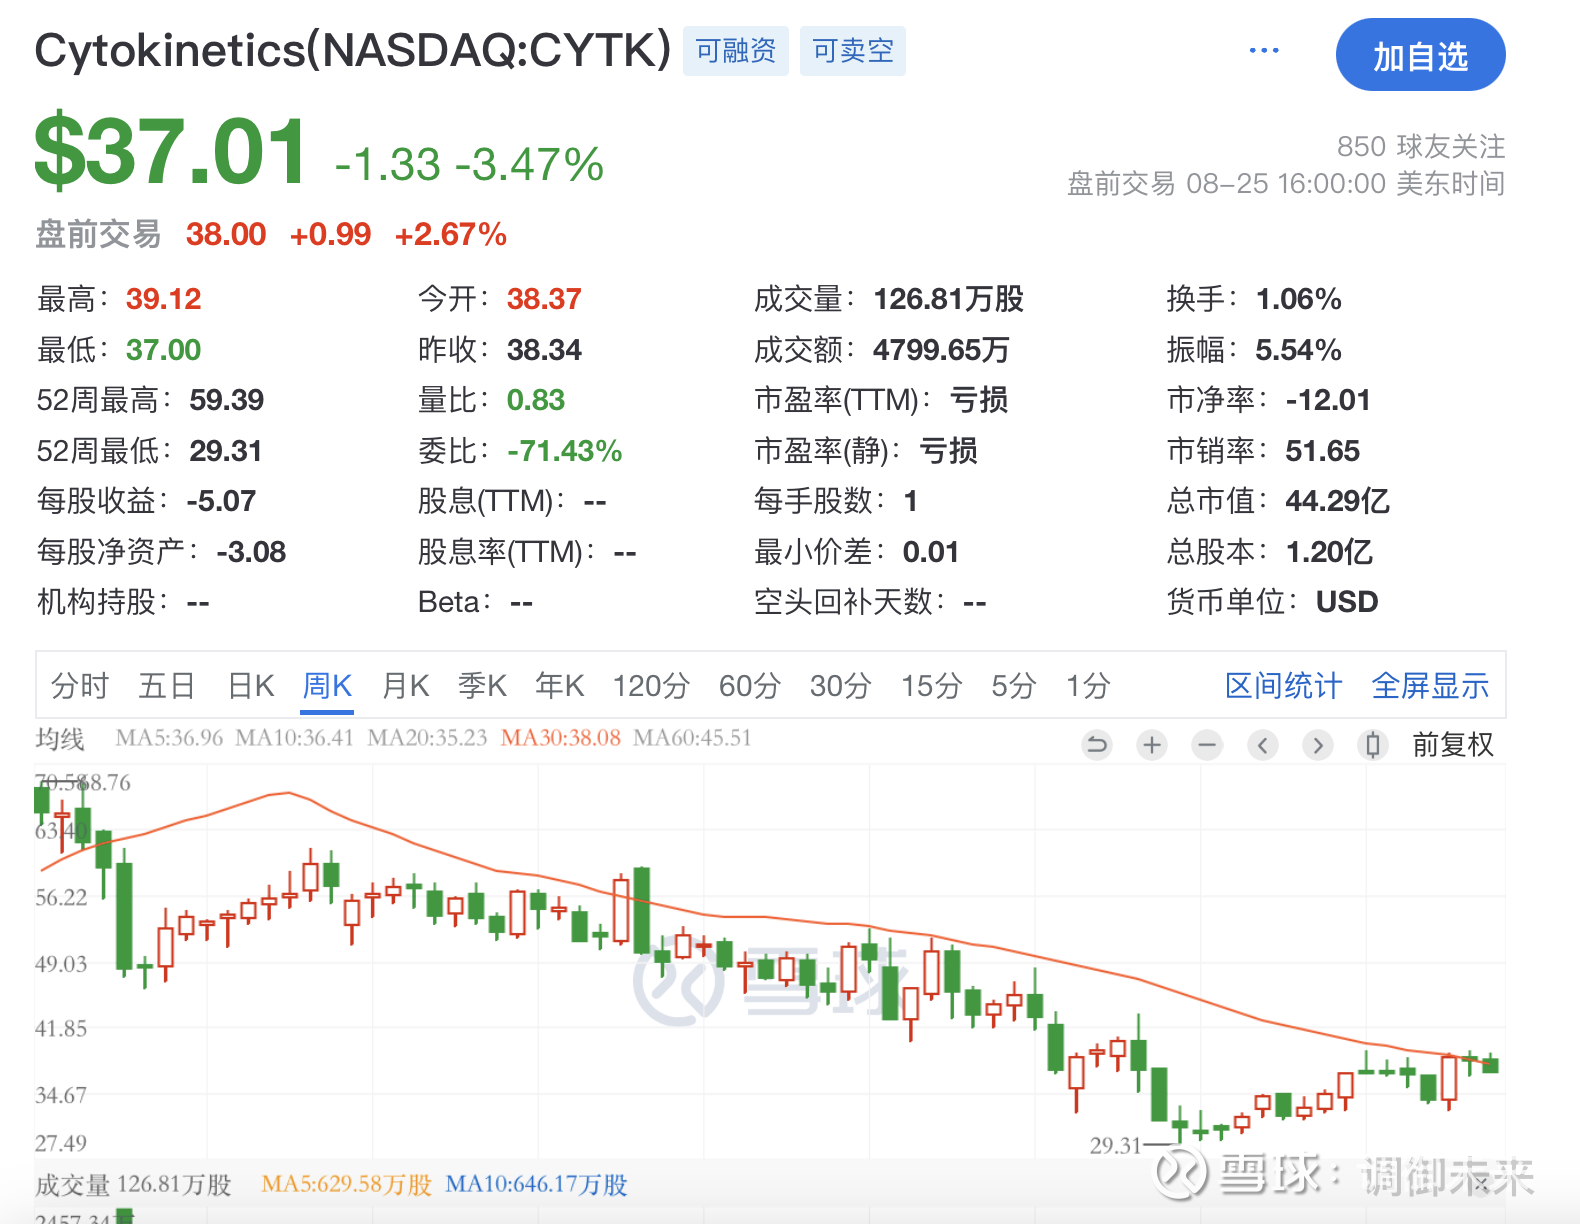Zoom out chart with minus icon
This screenshot has width=1580, height=1224.
1208,745
